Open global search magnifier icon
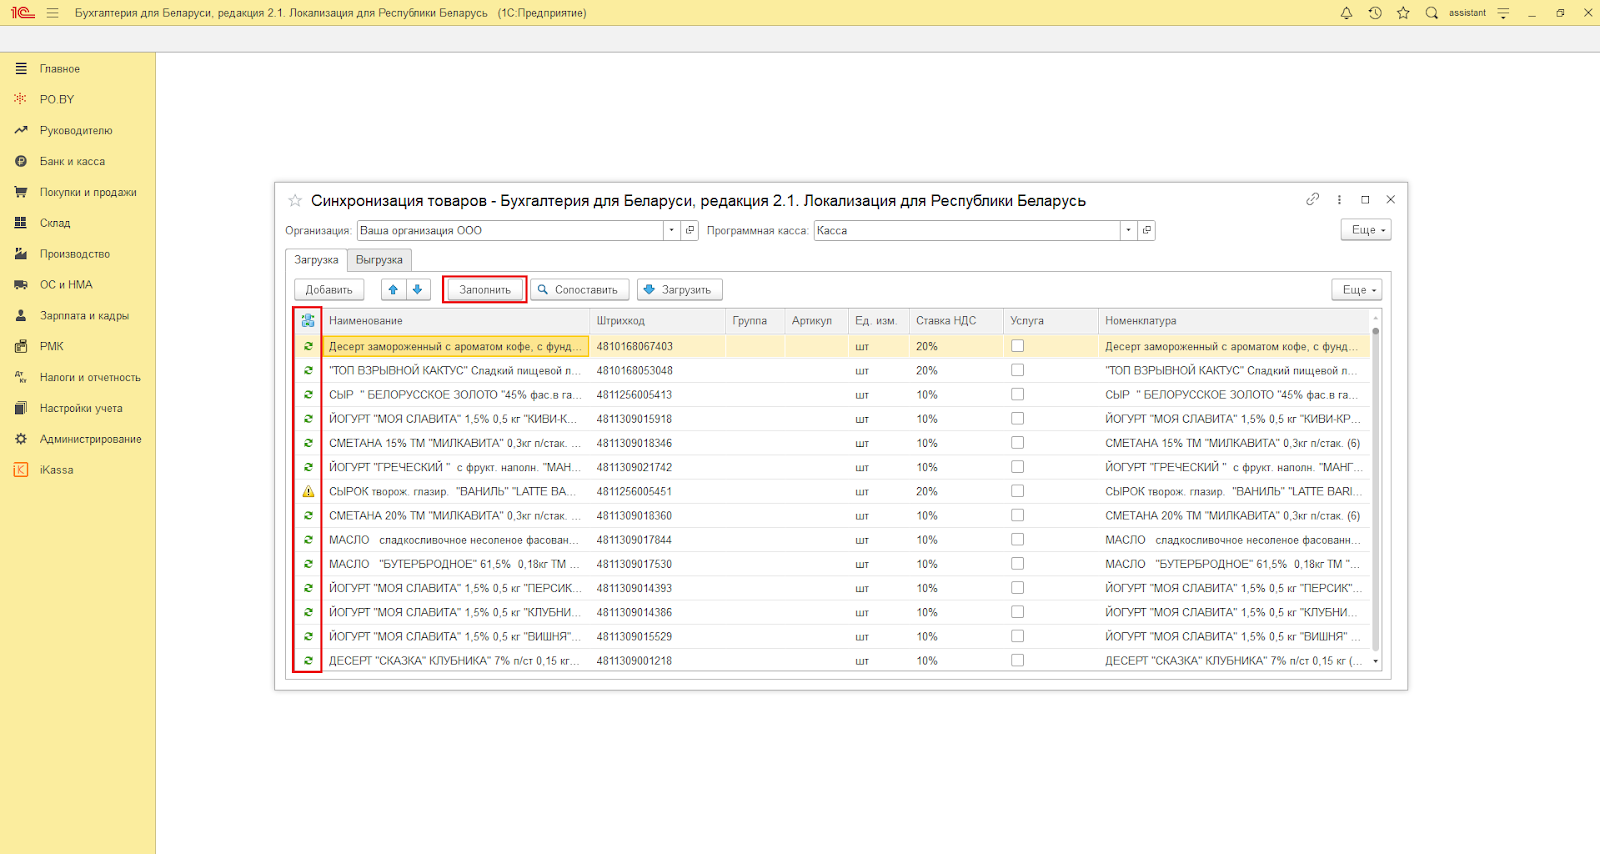 pos(1431,13)
